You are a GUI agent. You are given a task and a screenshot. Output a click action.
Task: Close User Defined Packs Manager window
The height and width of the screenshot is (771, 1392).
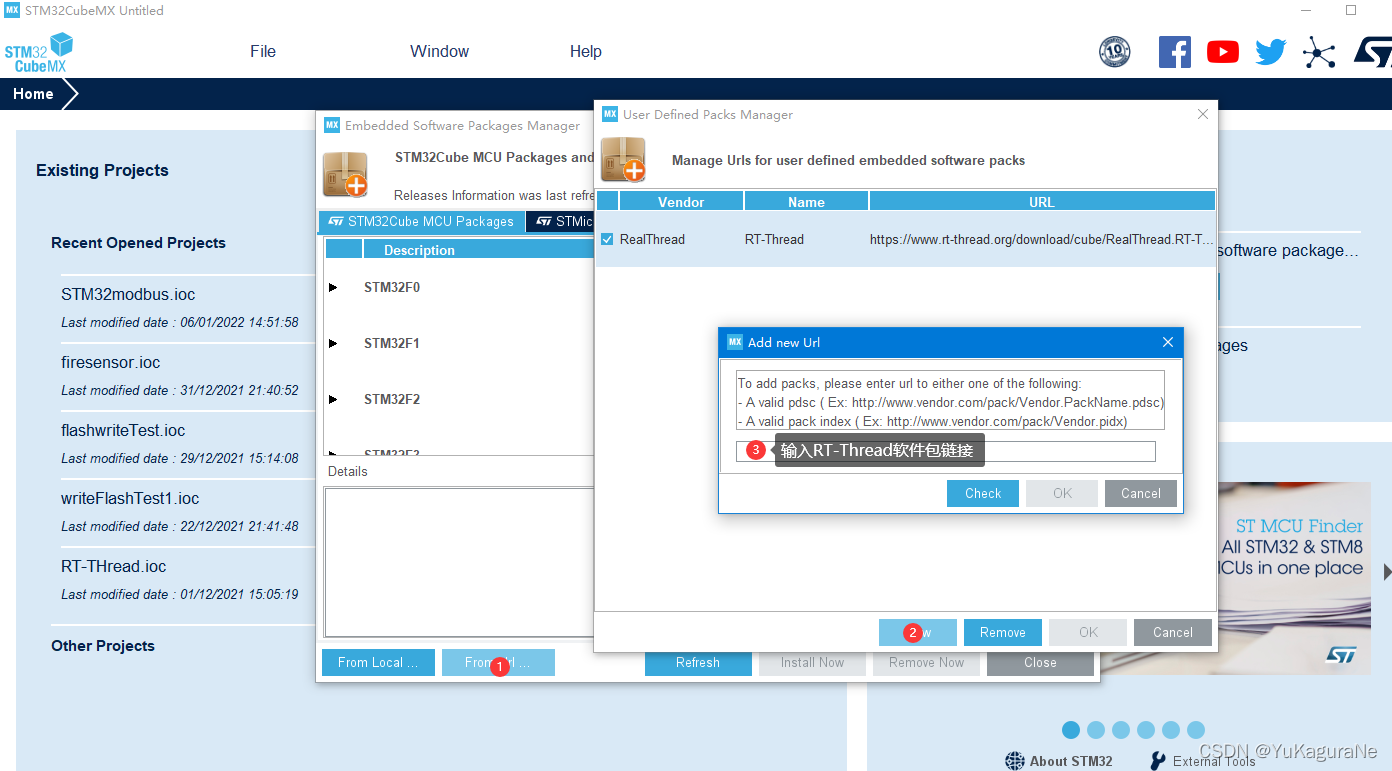pos(1203,114)
